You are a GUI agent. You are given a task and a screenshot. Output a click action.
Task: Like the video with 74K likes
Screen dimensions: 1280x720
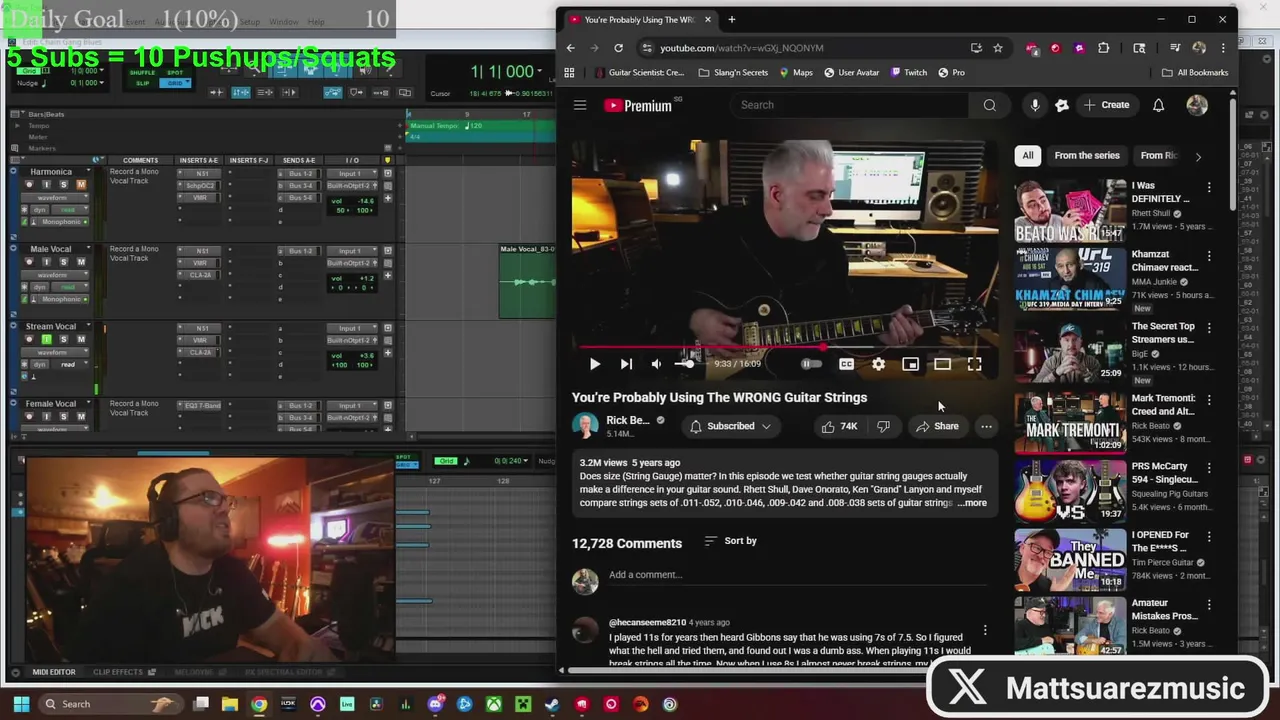tap(840, 426)
